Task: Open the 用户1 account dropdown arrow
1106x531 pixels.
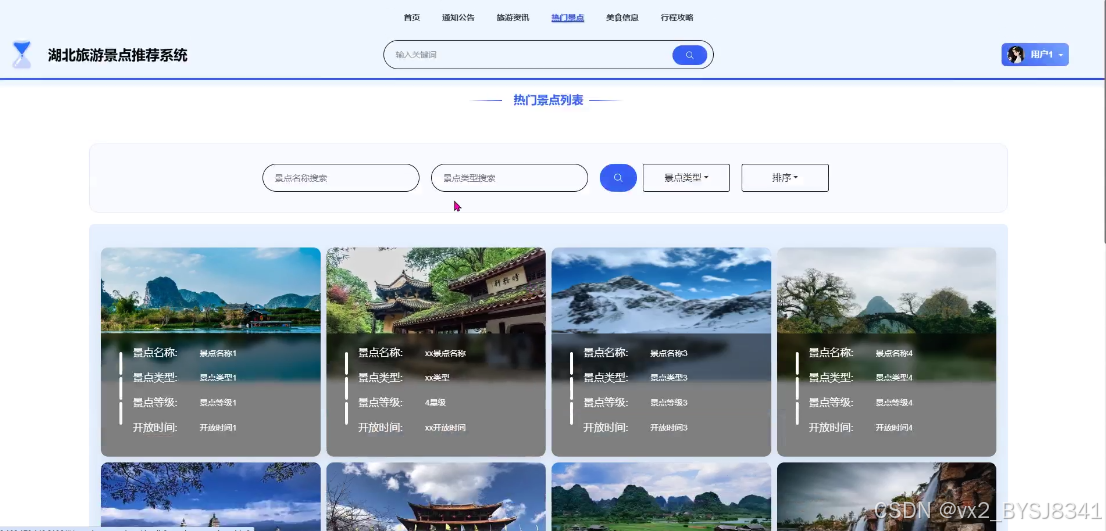Action: (x=1061, y=55)
